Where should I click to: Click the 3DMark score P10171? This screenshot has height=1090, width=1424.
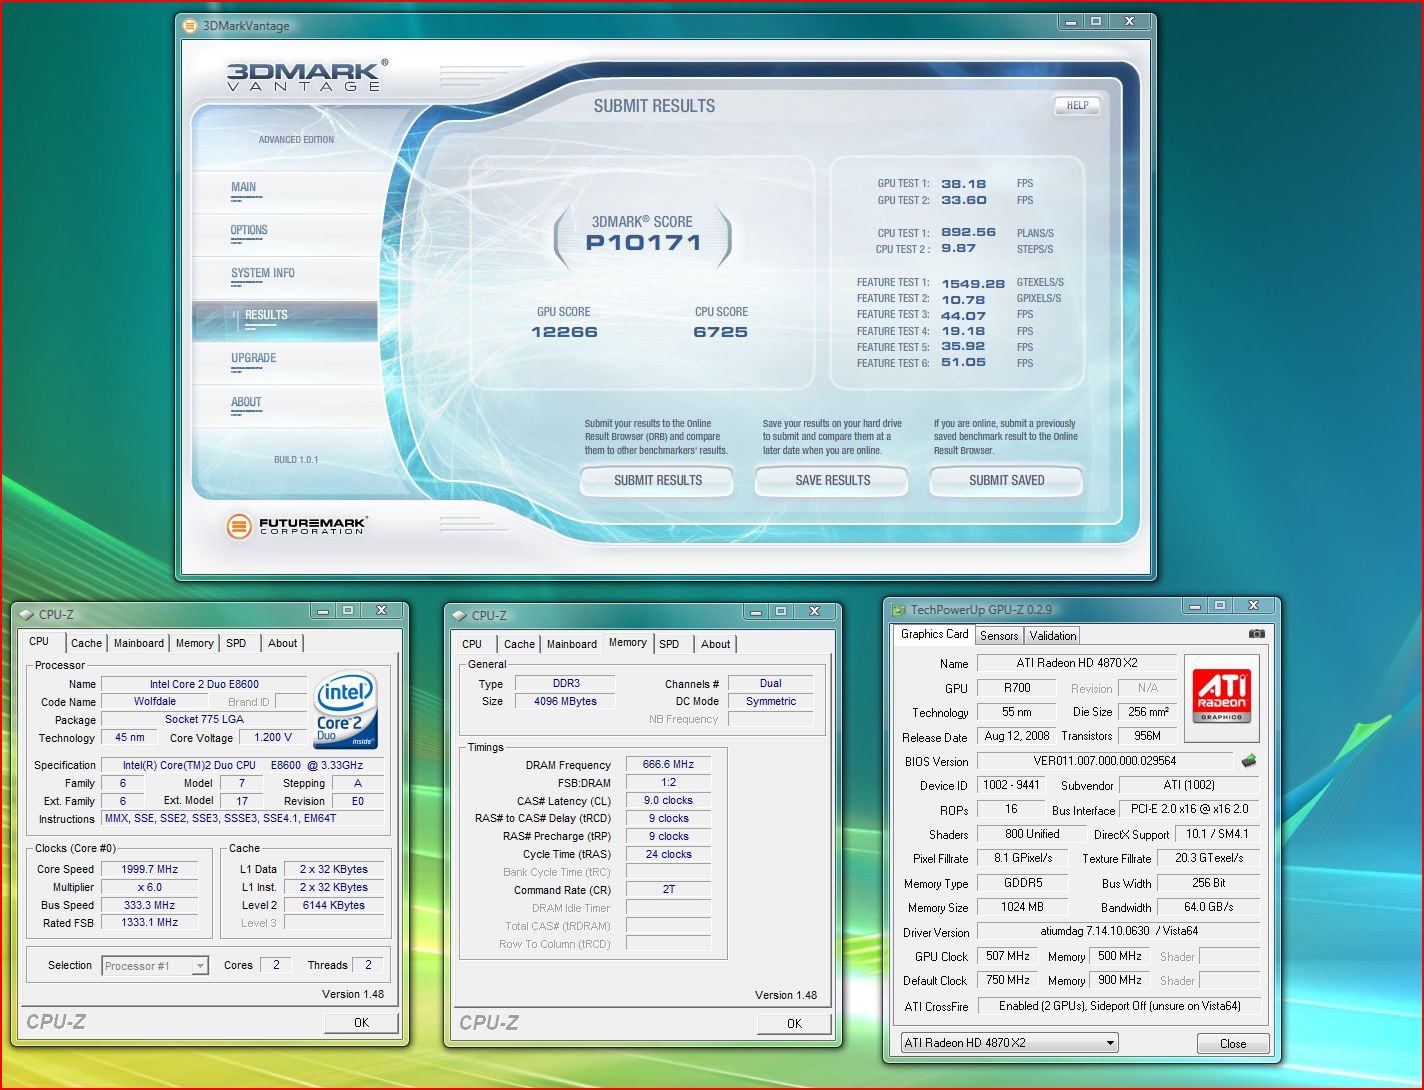click(x=643, y=242)
